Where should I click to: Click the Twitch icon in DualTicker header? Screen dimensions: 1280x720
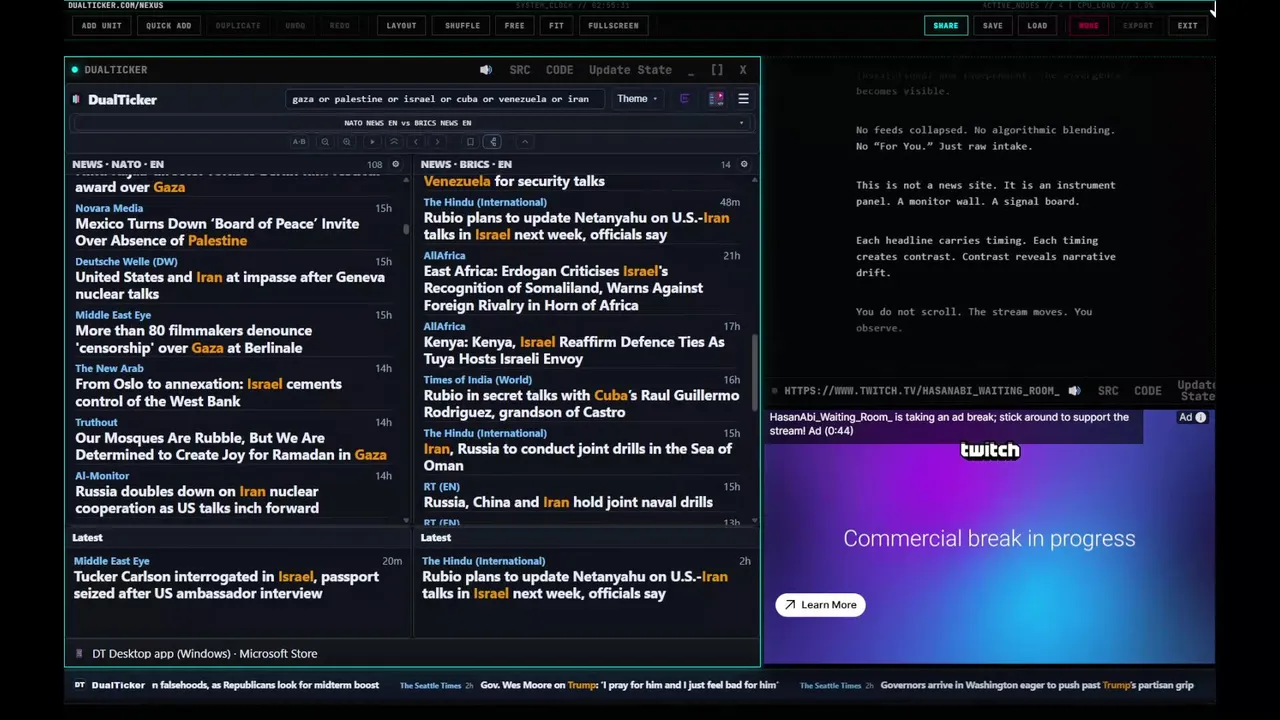point(684,99)
